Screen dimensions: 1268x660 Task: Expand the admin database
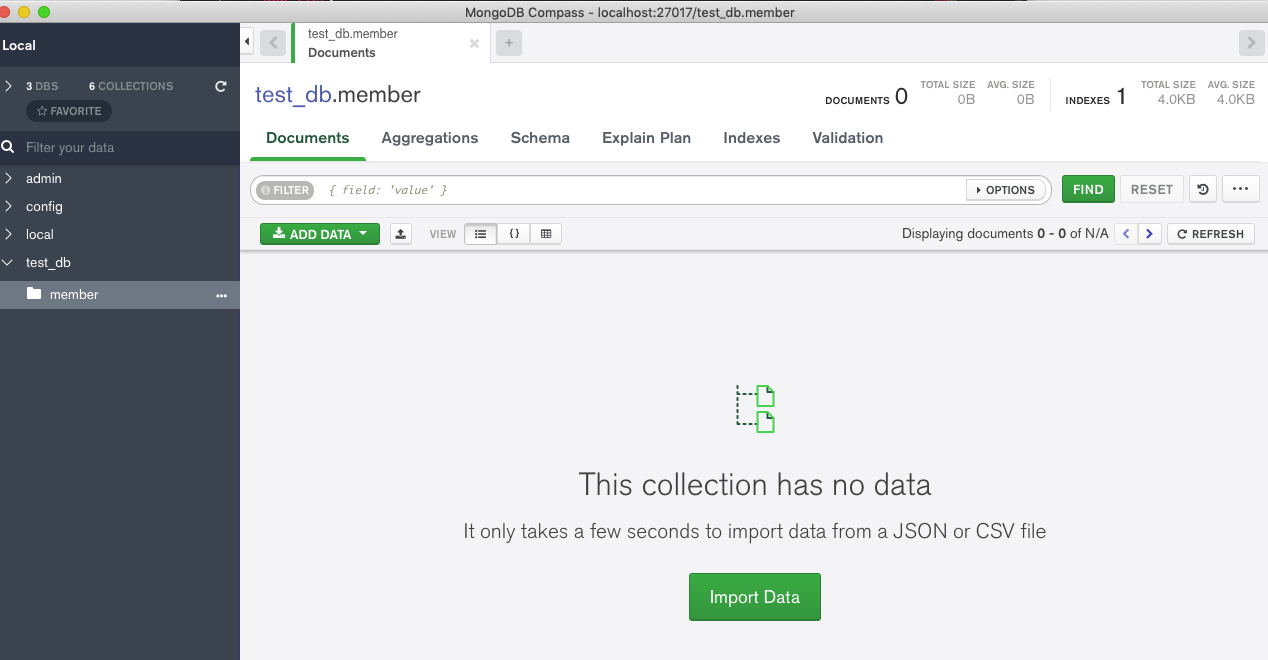(8, 179)
